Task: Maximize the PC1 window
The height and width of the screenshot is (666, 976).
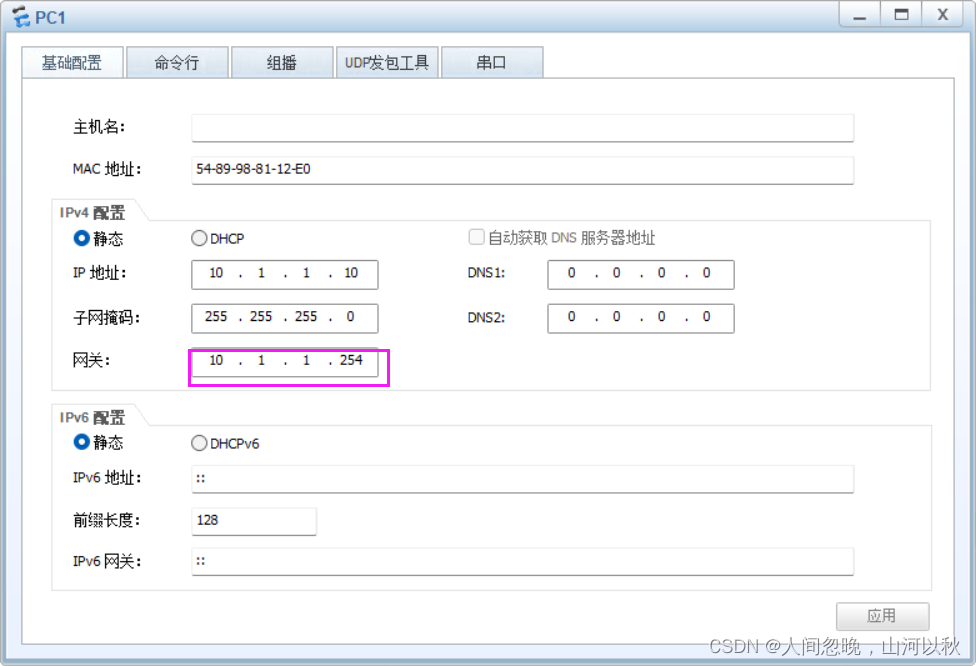Action: coord(901,15)
